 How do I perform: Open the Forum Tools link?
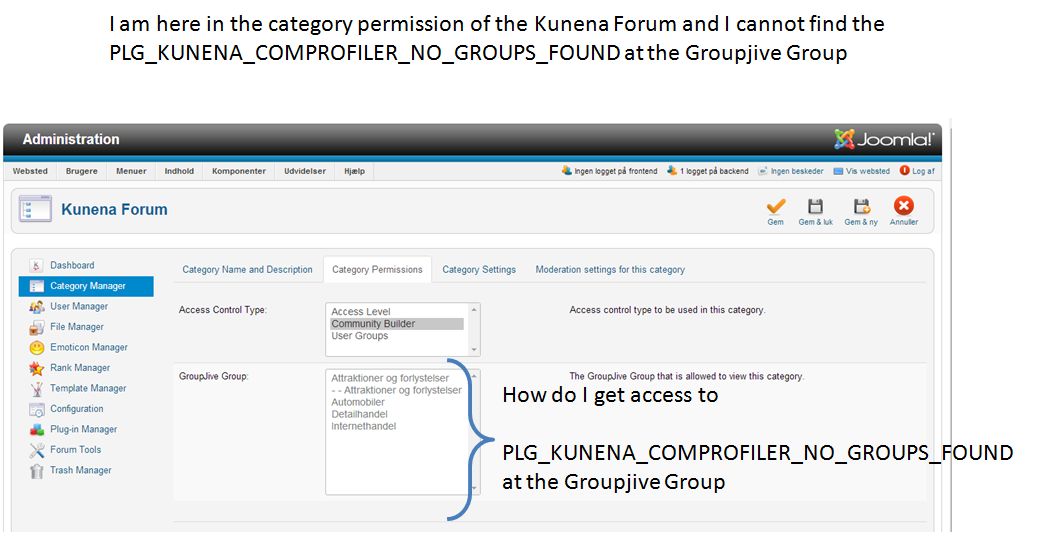pos(75,450)
